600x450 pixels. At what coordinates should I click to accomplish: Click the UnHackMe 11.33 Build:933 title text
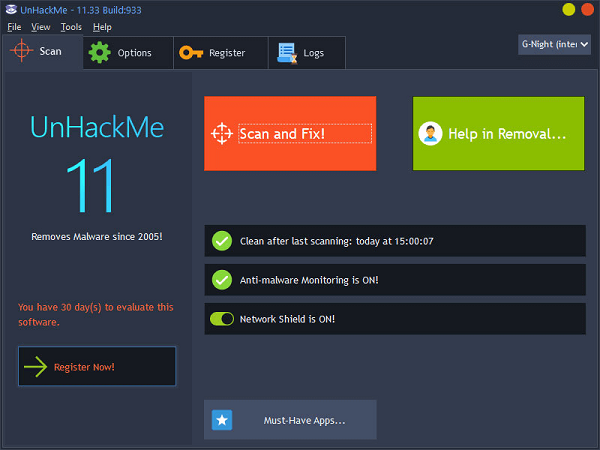pyautogui.click(x=81, y=10)
